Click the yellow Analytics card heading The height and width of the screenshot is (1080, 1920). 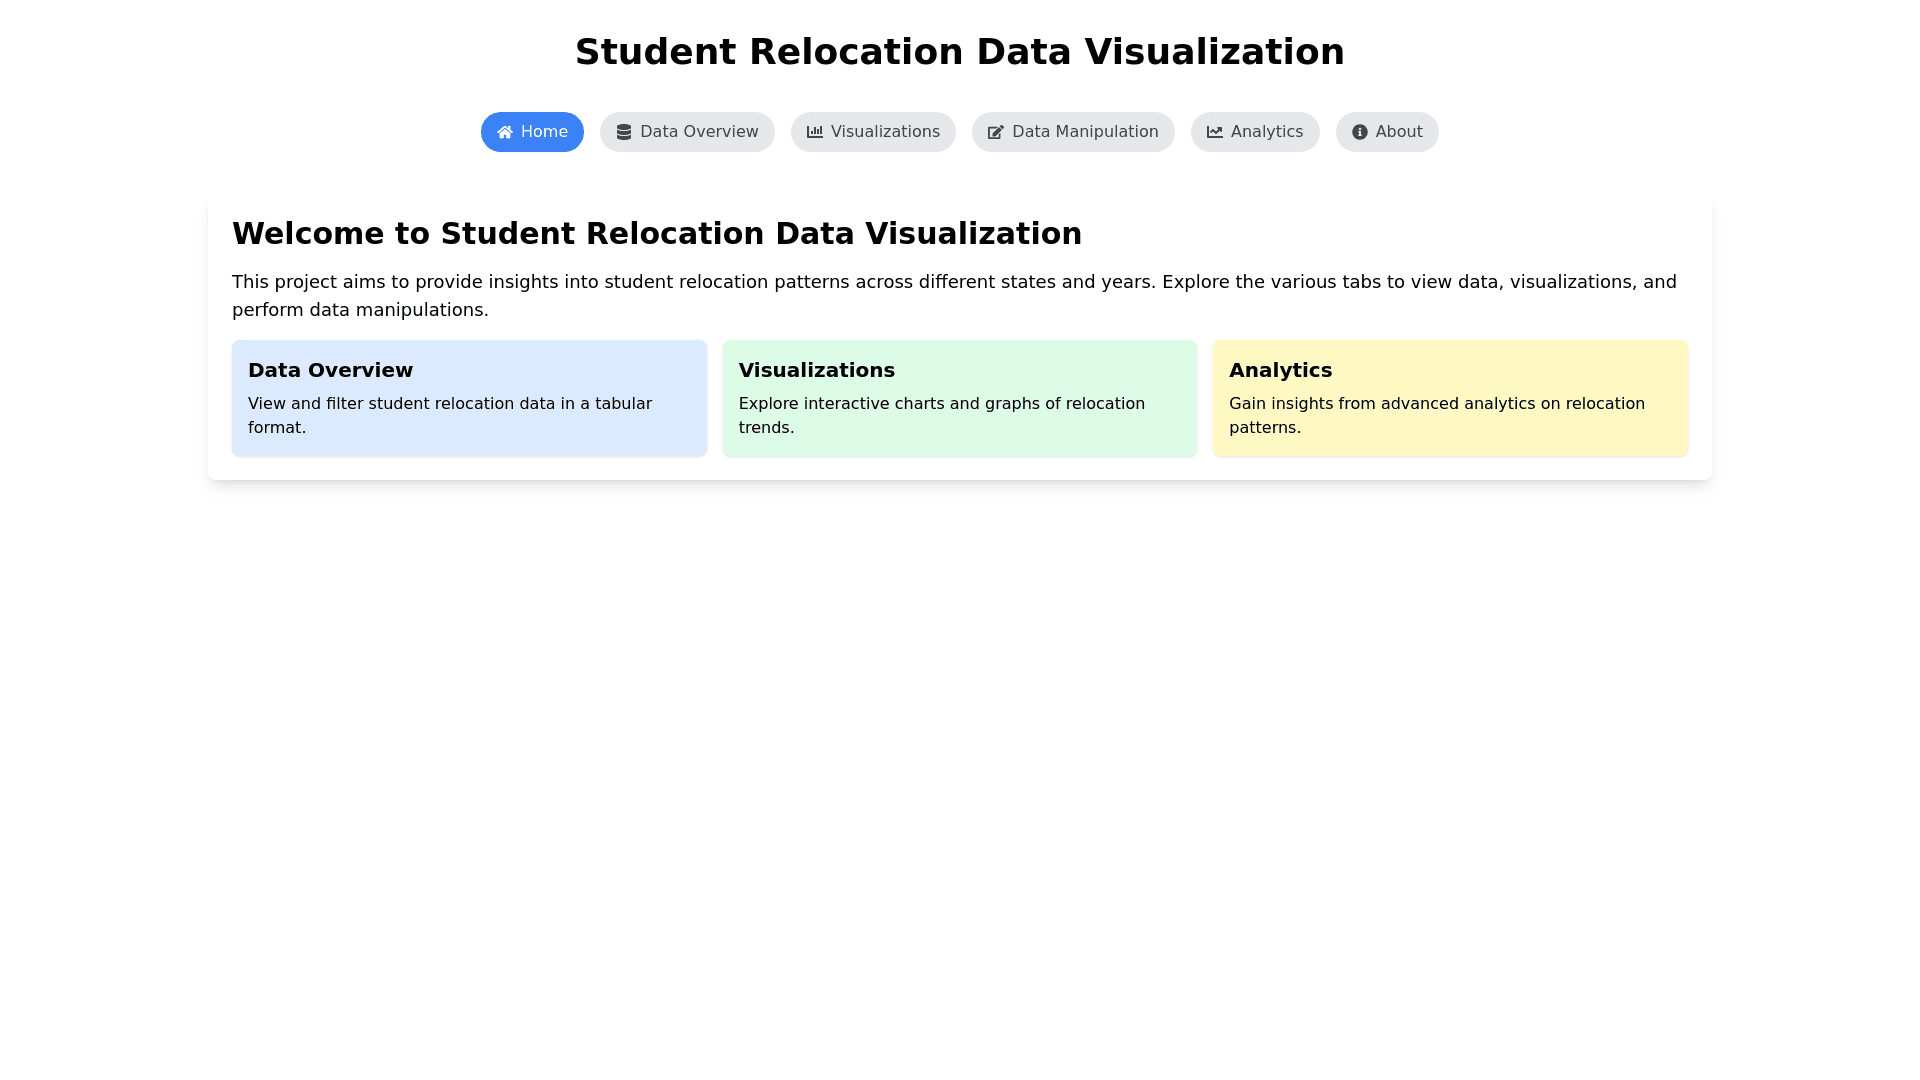pyautogui.click(x=1280, y=370)
